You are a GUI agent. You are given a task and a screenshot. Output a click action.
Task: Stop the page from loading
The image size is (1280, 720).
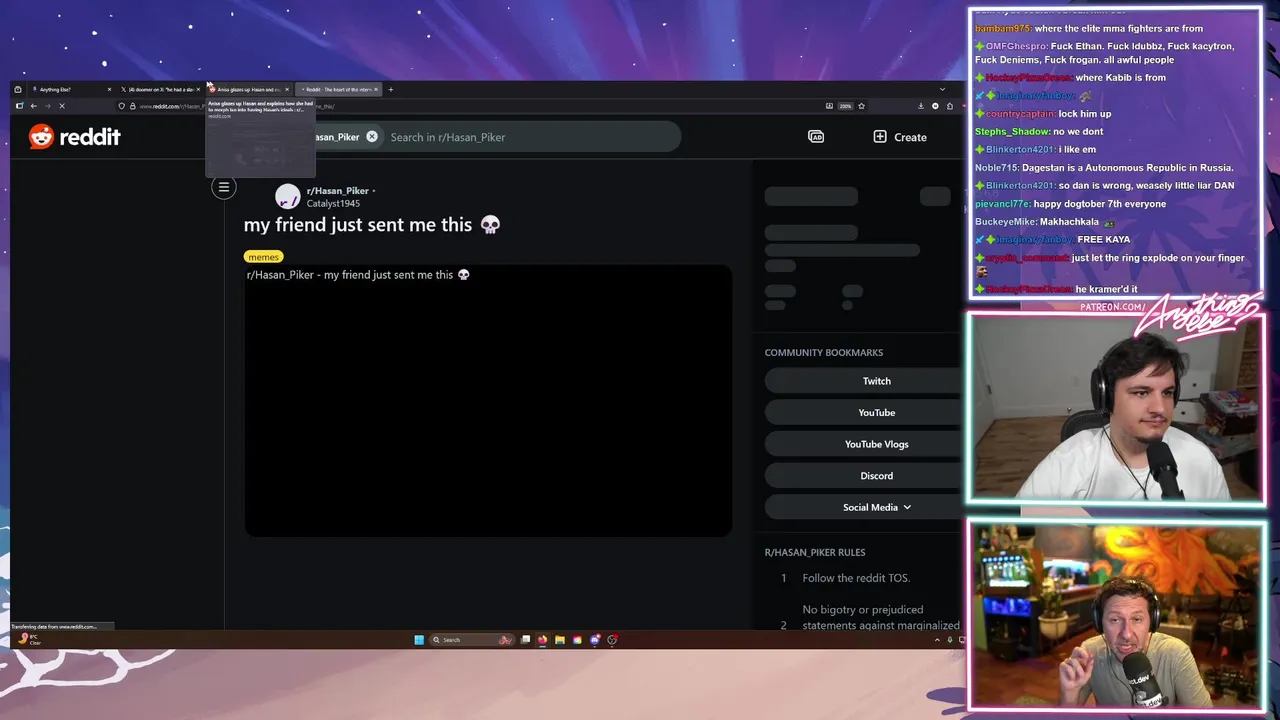coord(62,106)
